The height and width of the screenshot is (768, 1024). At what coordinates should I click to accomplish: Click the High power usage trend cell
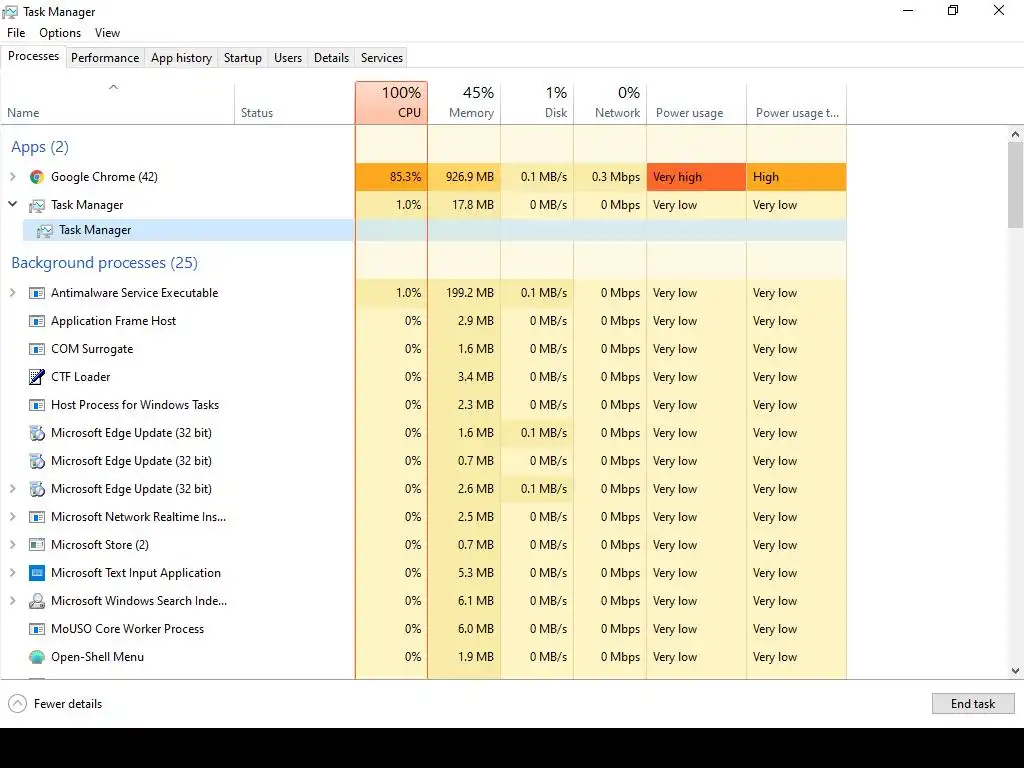(797, 177)
